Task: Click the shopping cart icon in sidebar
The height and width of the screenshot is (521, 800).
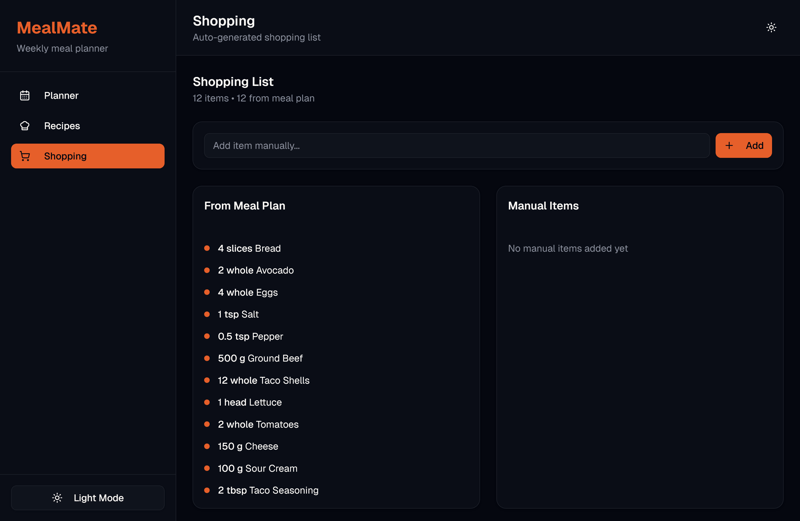Action: pos(25,156)
